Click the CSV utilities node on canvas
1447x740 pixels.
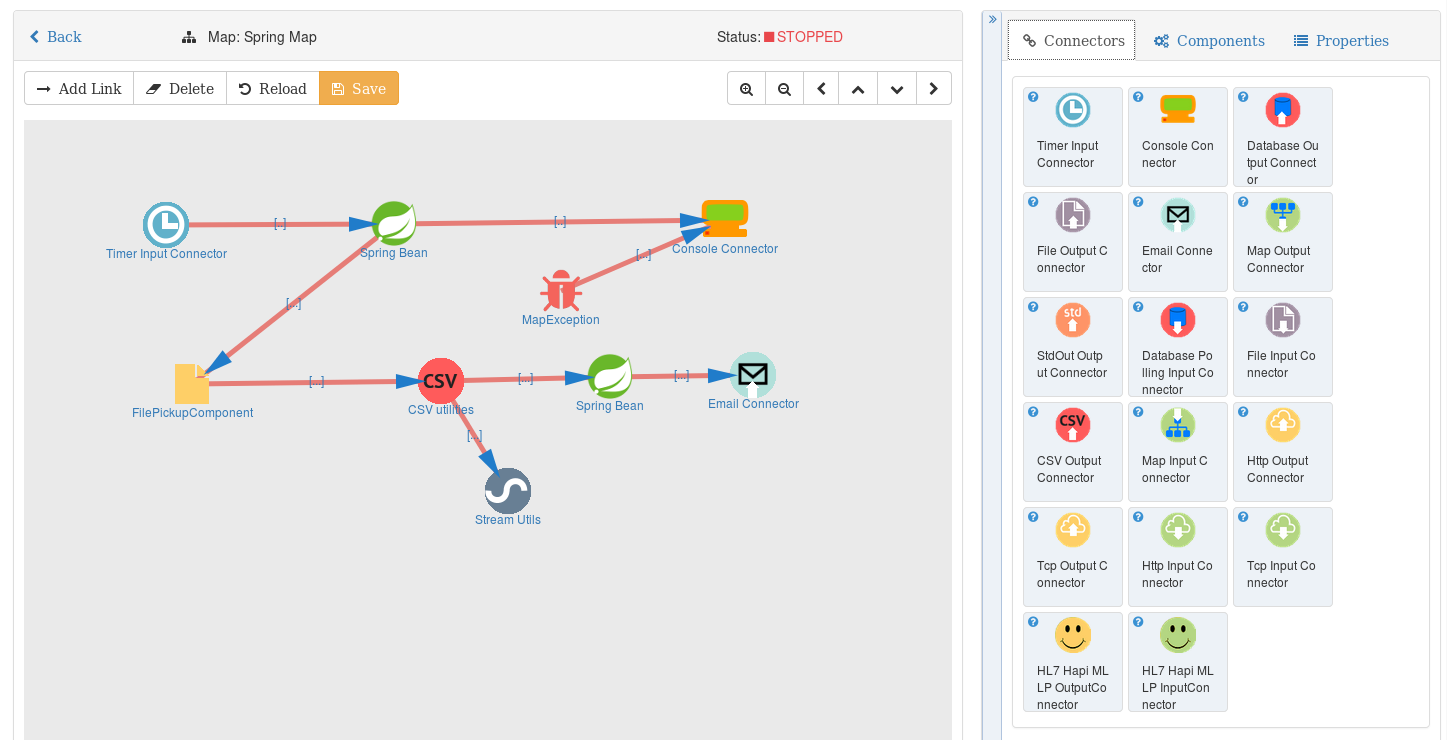[x=441, y=381]
